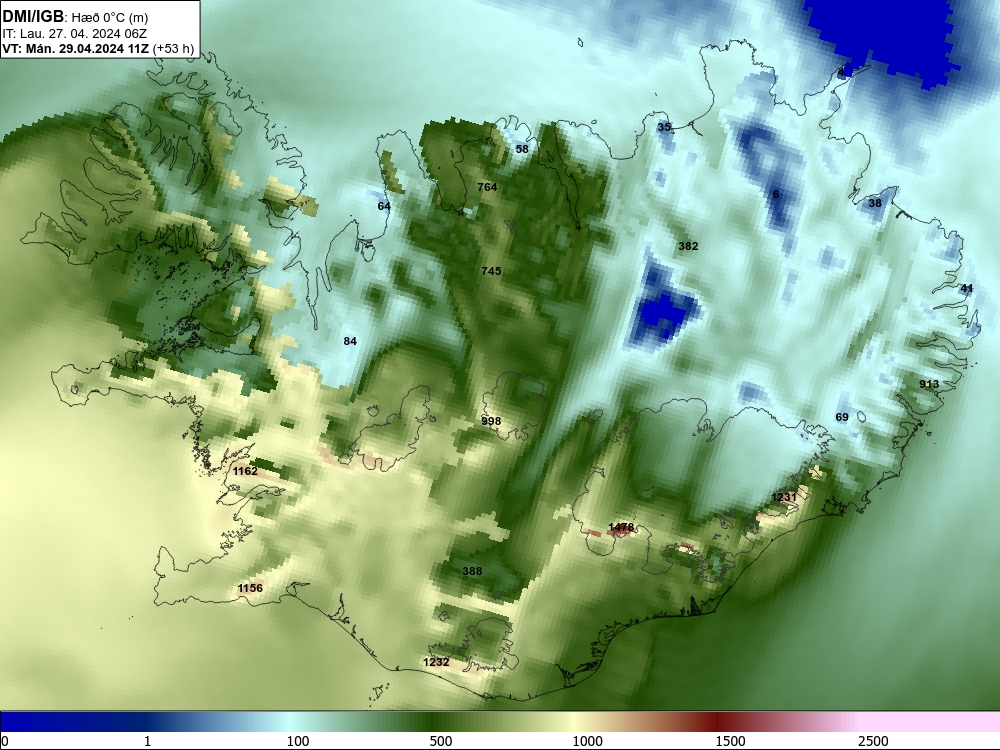Click the 913 value on the east coast
Image resolution: width=1000 pixels, height=750 pixels.
coord(929,384)
